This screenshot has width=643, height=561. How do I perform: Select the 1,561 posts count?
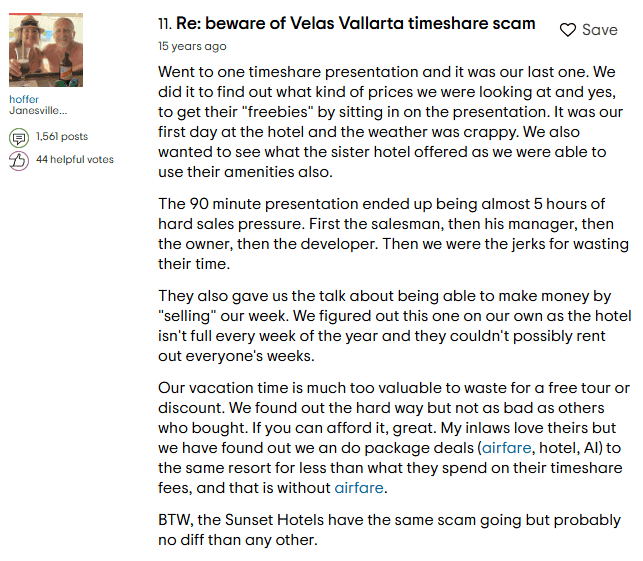(62, 136)
